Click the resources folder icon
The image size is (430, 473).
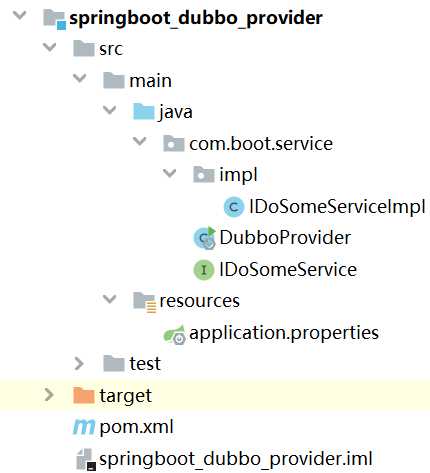(144, 302)
